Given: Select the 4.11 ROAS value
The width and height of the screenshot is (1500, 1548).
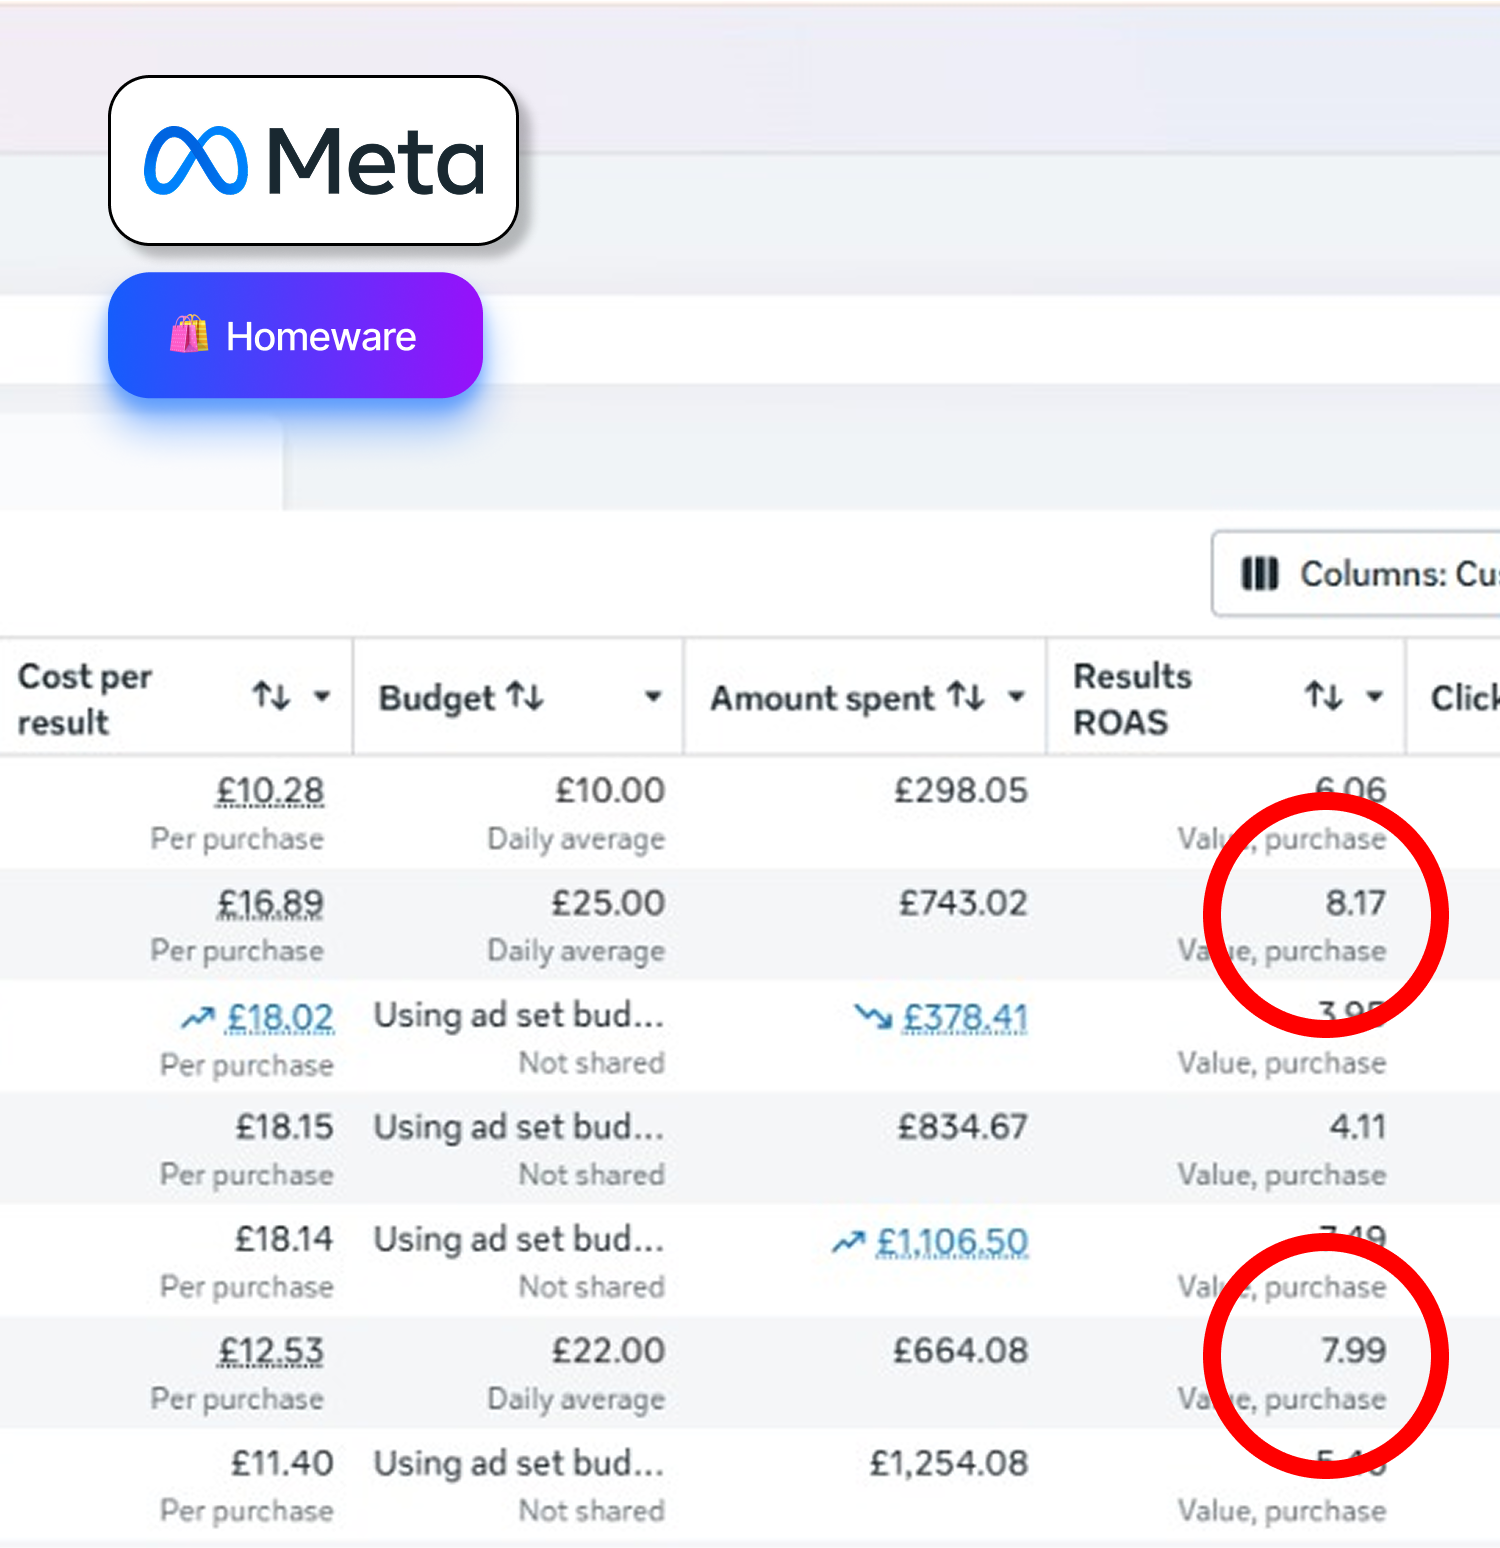Looking at the screenshot, I should click(1358, 1128).
